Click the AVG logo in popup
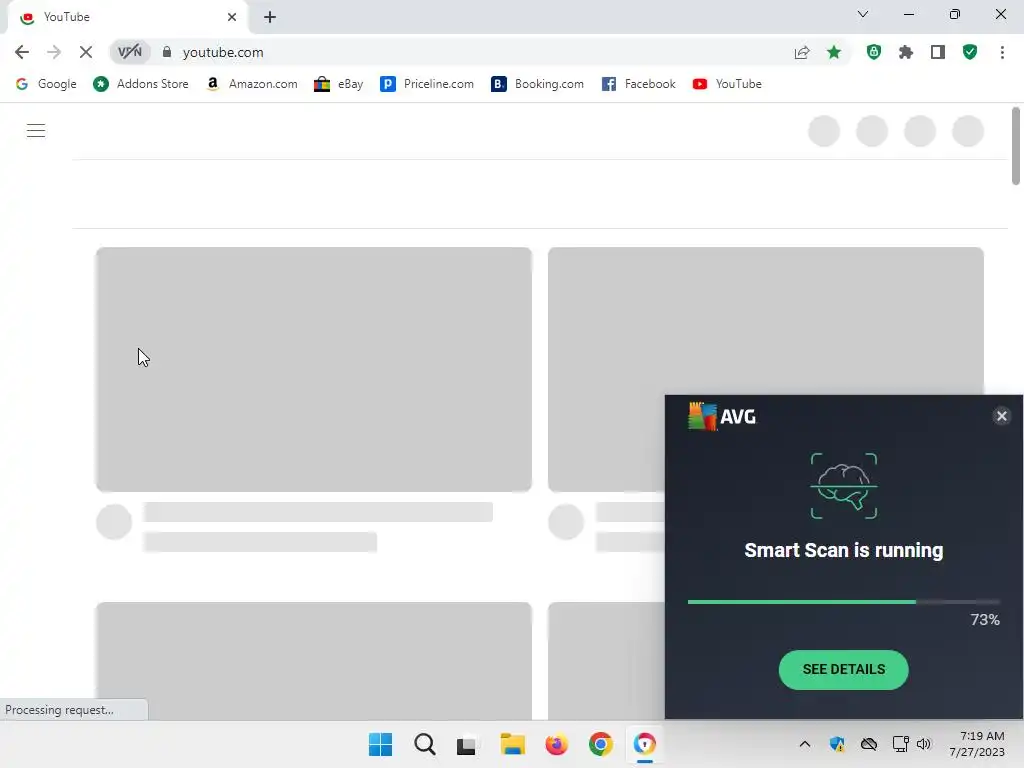The image size is (1024, 768). (x=722, y=416)
